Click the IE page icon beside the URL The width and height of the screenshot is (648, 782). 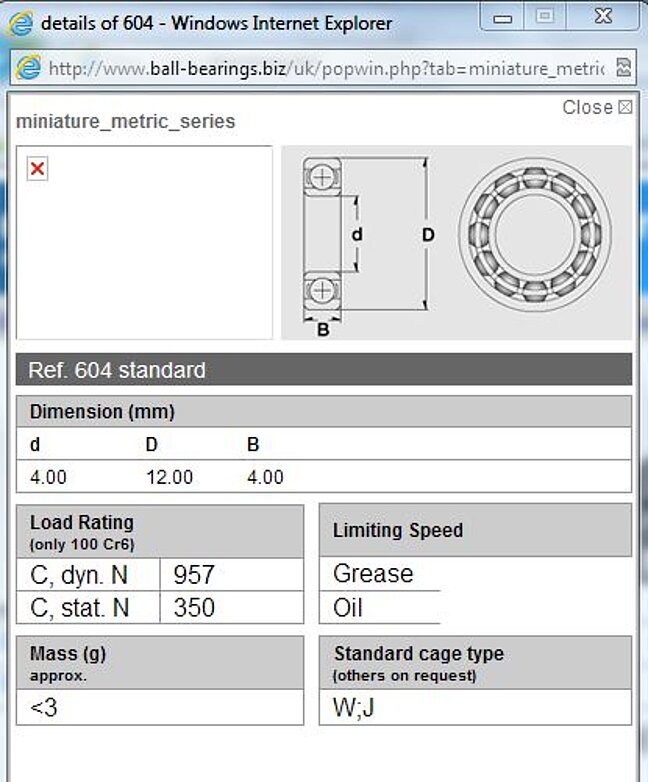[x=29, y=68]
